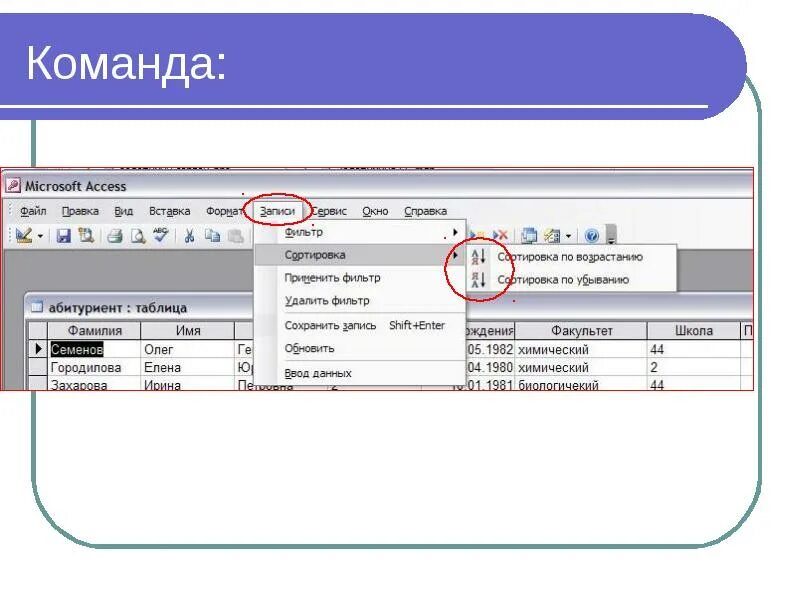Open the Сервис menu
Image resolution: width=800 pixels, height=600 pixels.
[329, 211]
